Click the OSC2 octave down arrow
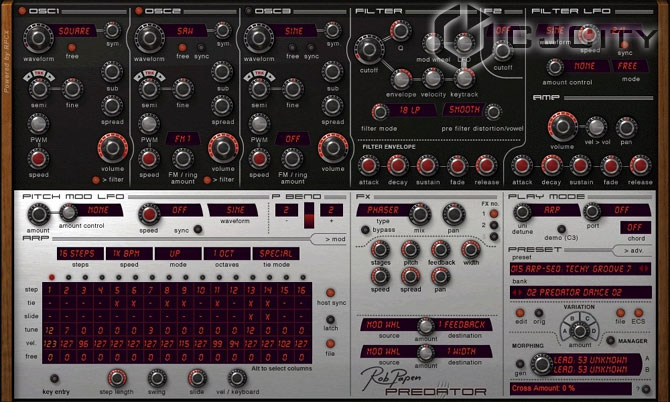 tap(139, 77)
